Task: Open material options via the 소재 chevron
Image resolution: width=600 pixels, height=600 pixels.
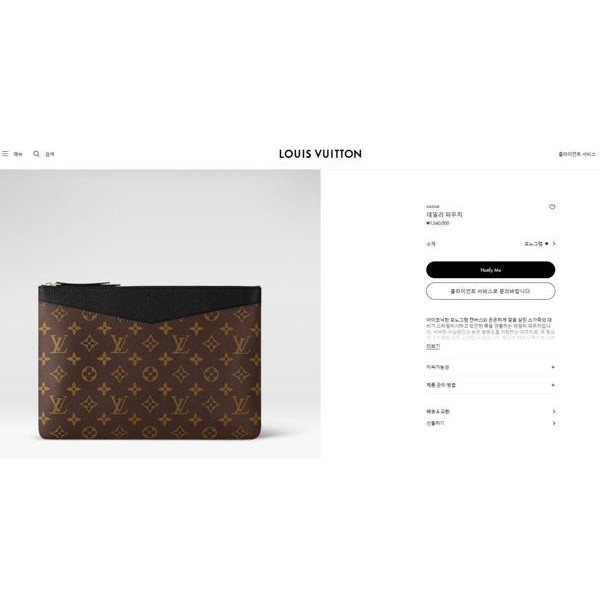Action: (x=554, y=244)
